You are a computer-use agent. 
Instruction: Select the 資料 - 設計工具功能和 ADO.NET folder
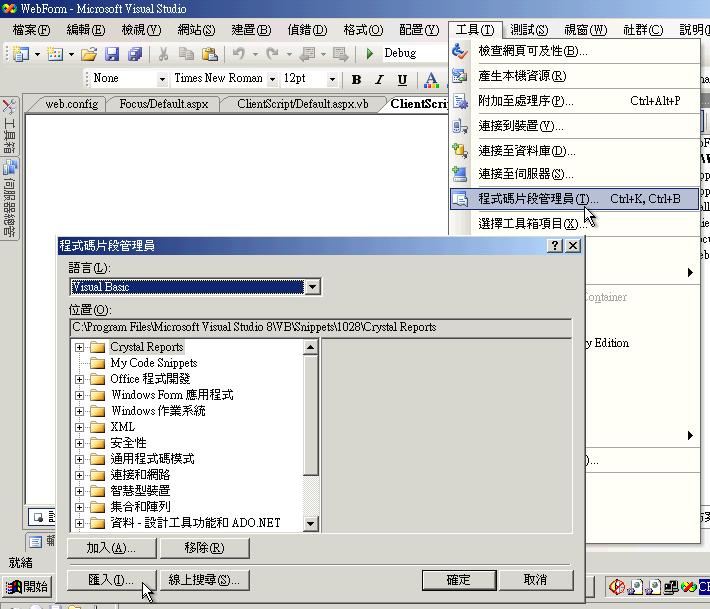(195, 523)
